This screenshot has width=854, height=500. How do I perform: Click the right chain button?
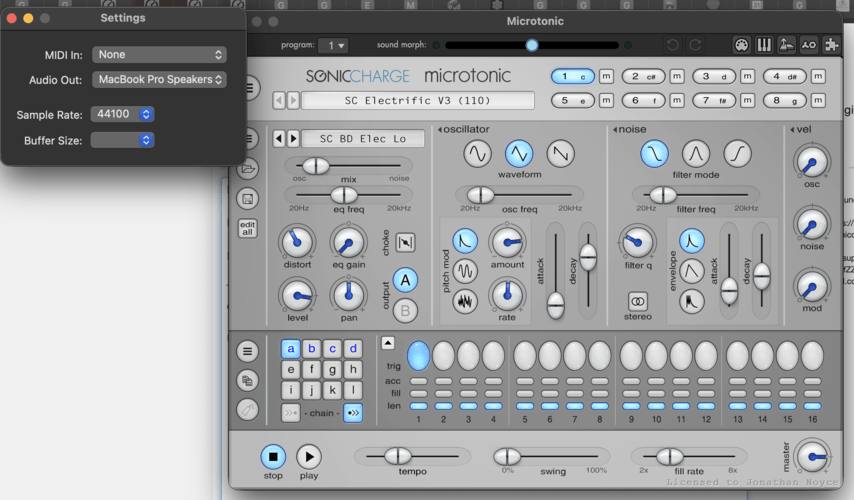[353, 413]
